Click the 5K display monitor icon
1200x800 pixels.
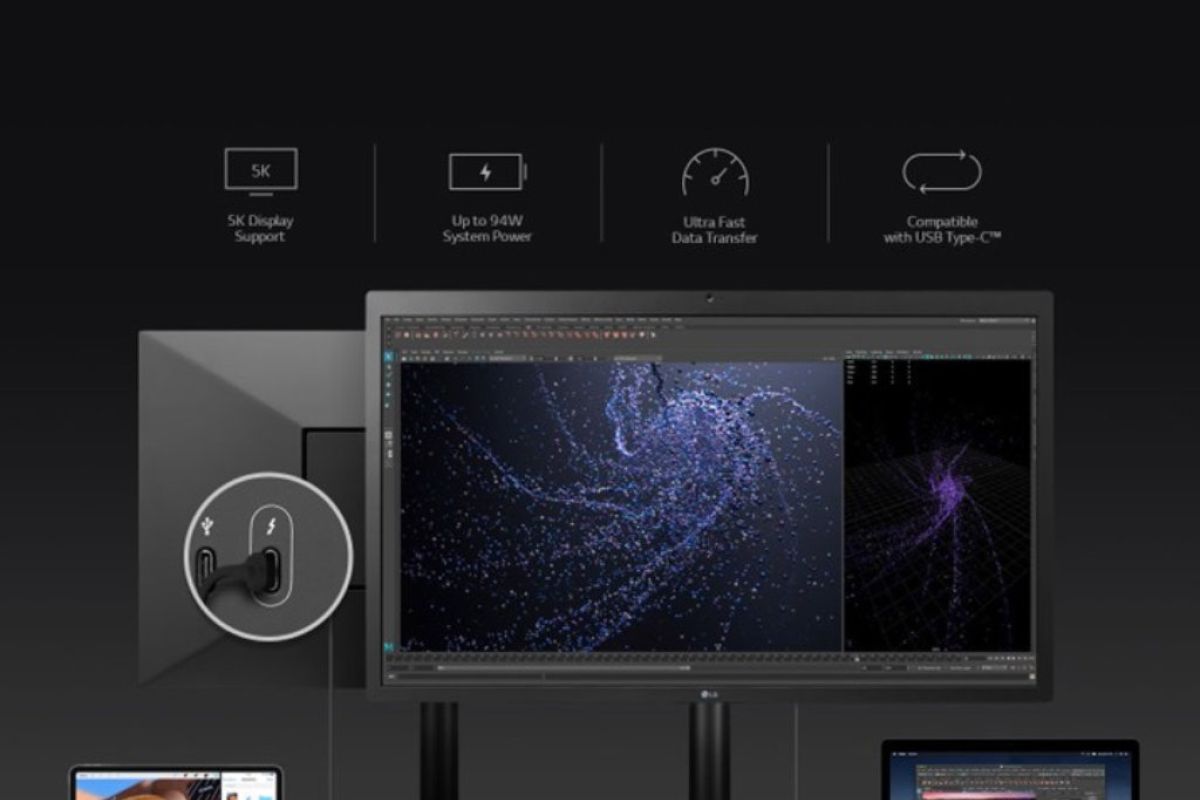(x=260, y=171)
